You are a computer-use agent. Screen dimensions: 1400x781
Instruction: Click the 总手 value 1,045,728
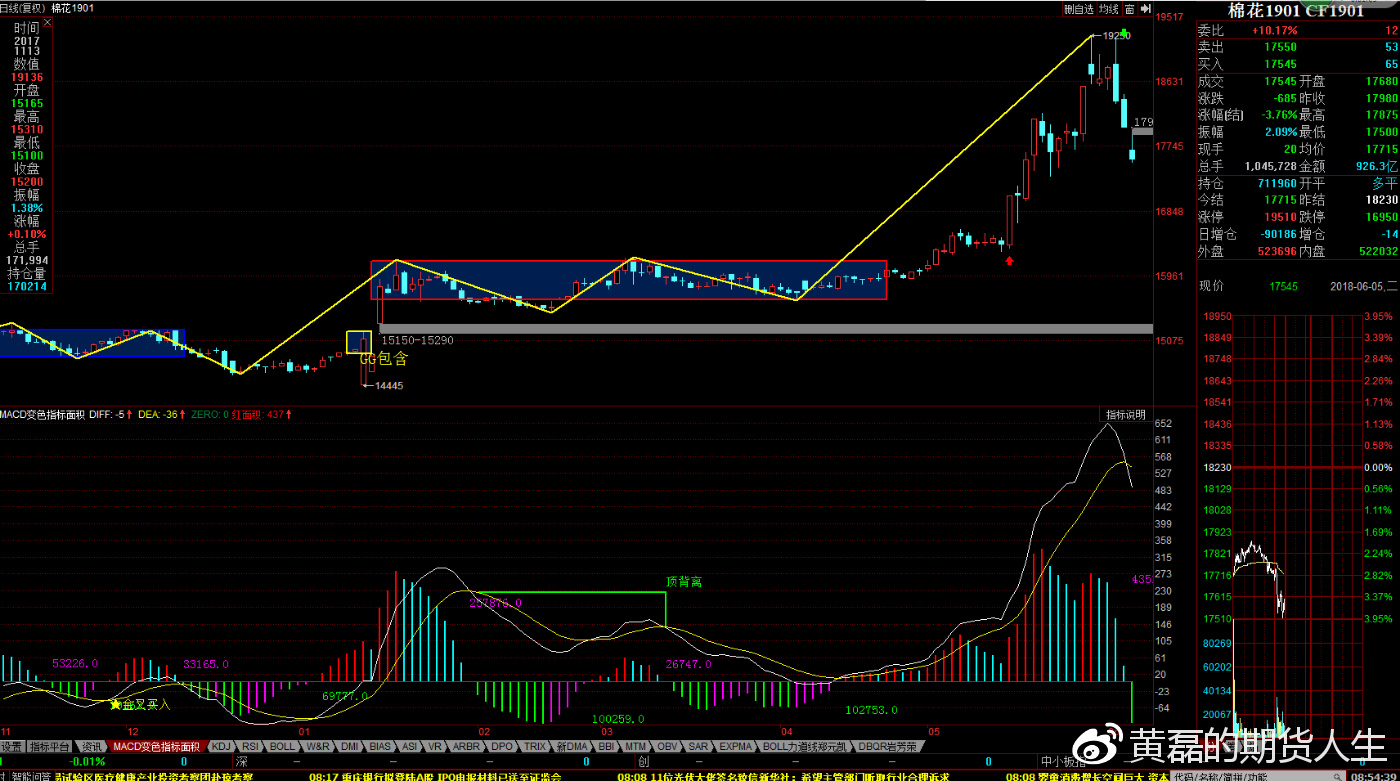1270,166
